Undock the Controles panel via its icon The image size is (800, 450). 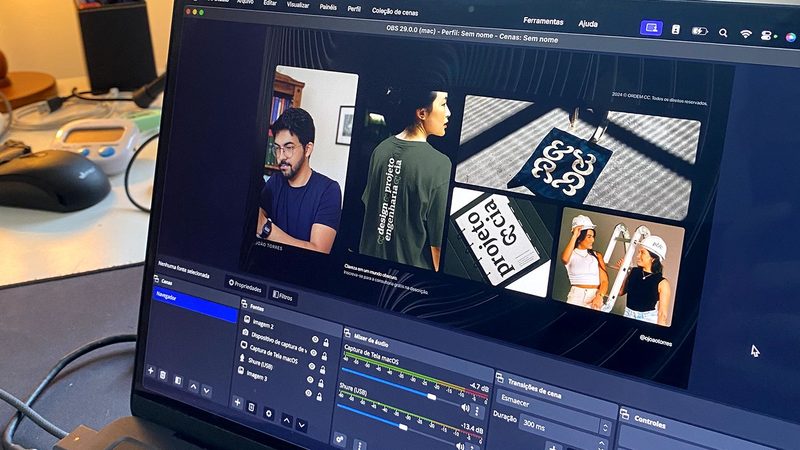(x=624, y=414)
